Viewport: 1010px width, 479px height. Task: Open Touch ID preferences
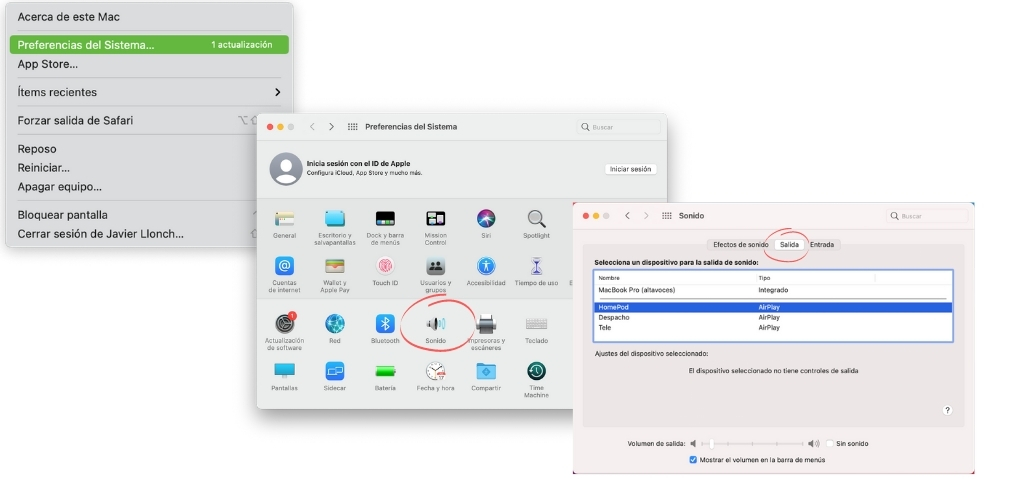click(385, 267)
